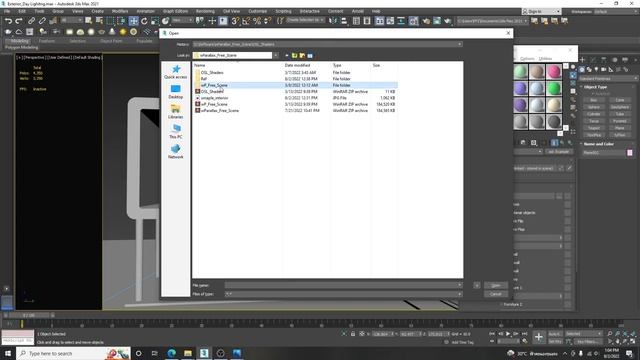The width and height of the screenshot is (640, 360).
Task: Click the Mirror tool icon
Action: tap(333, 21)
